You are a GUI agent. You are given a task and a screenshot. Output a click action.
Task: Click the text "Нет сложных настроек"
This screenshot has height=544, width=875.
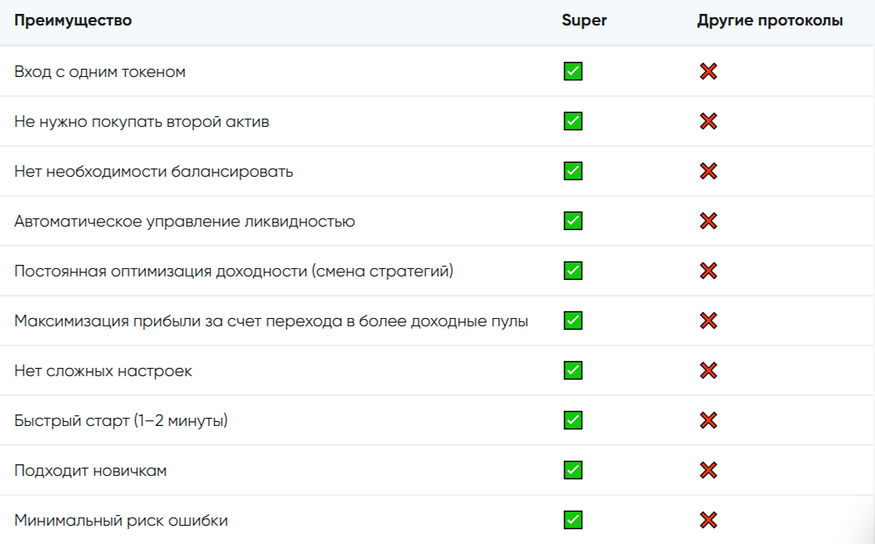[103, 371]
